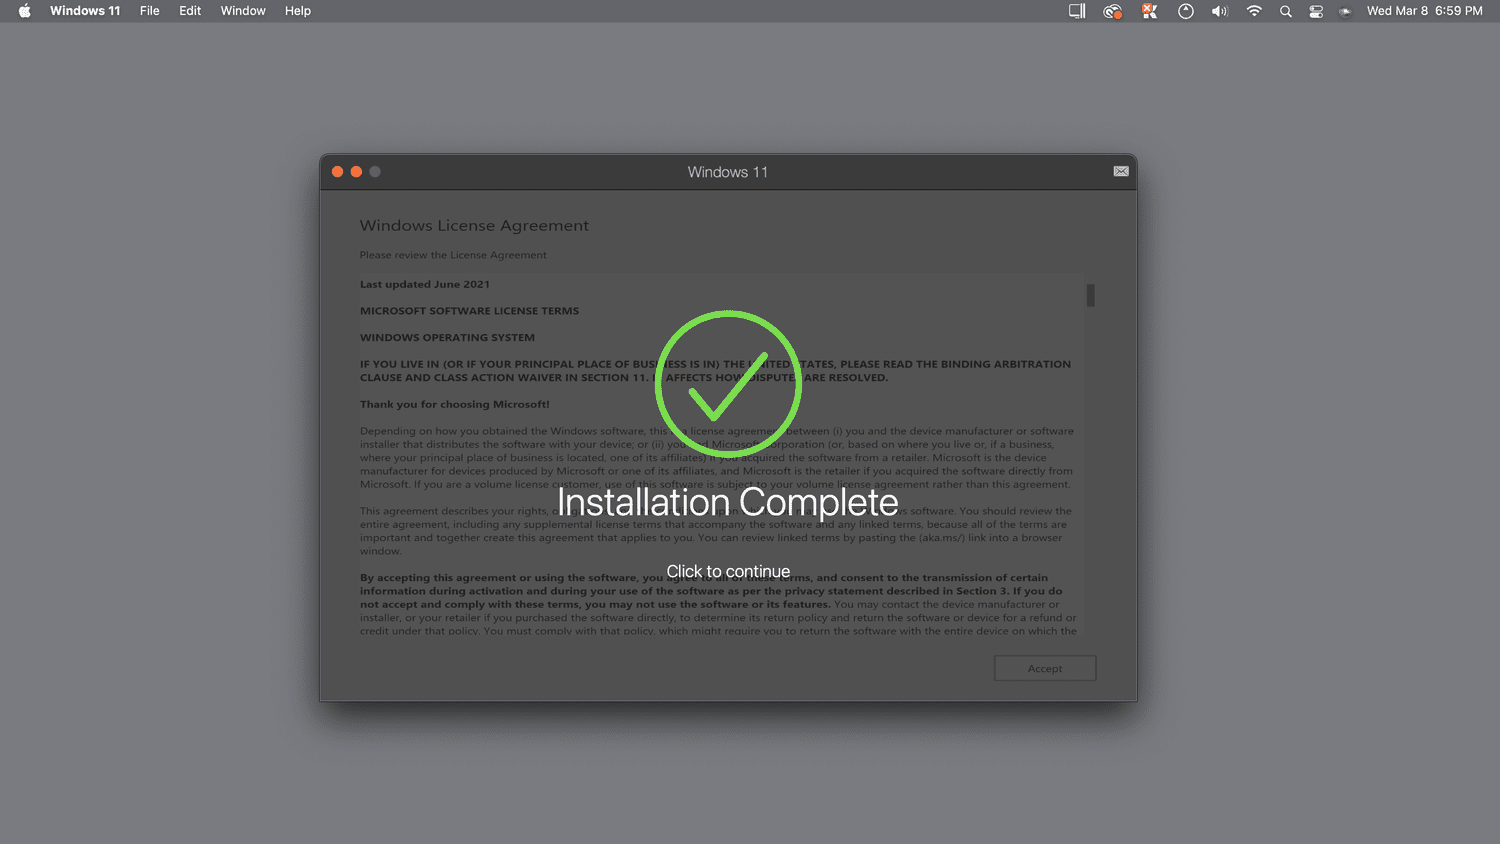The height and width of the screenshot is (844, 1500).
Task: Click the envelope icon in window title bar
Action: tap(1121, 172)
